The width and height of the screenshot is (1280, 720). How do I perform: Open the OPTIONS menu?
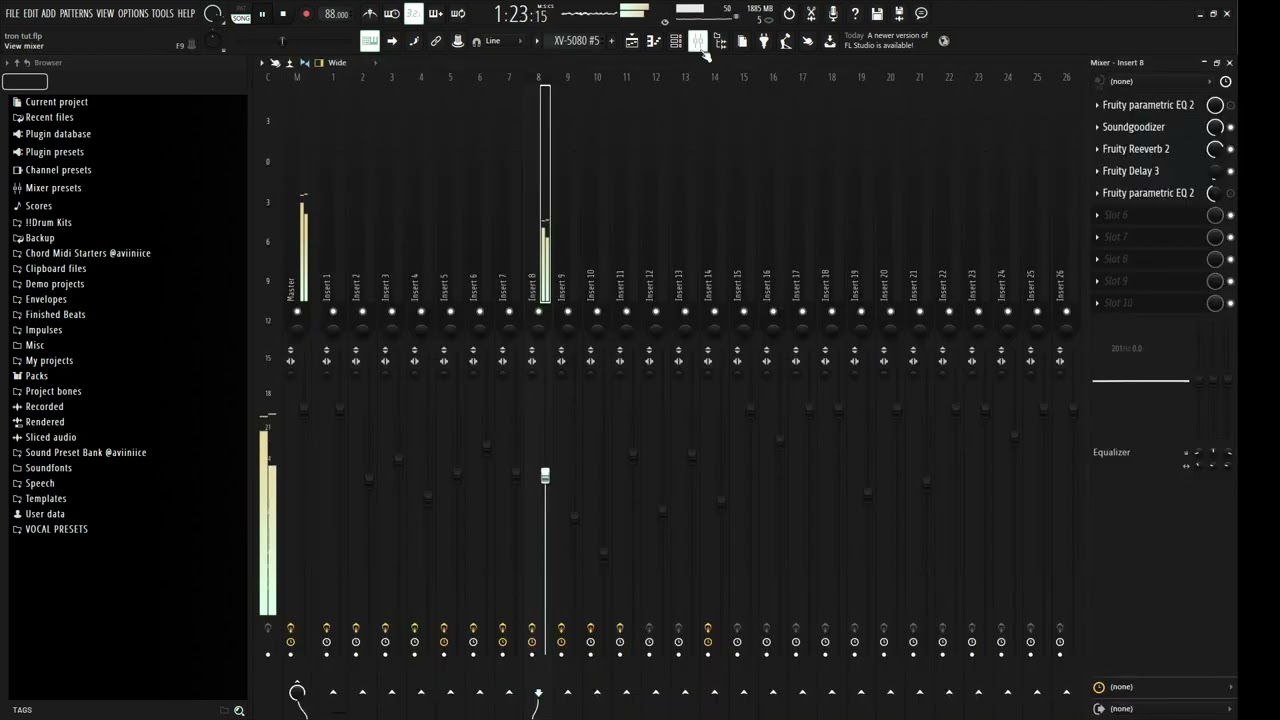[x=133, y=14]
